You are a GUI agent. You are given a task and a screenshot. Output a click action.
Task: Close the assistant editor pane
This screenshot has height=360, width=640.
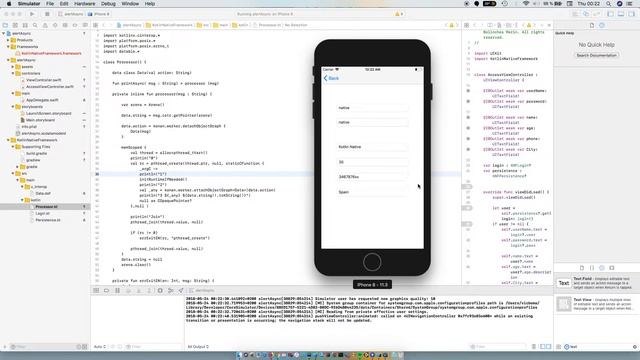tap(549, 25)
